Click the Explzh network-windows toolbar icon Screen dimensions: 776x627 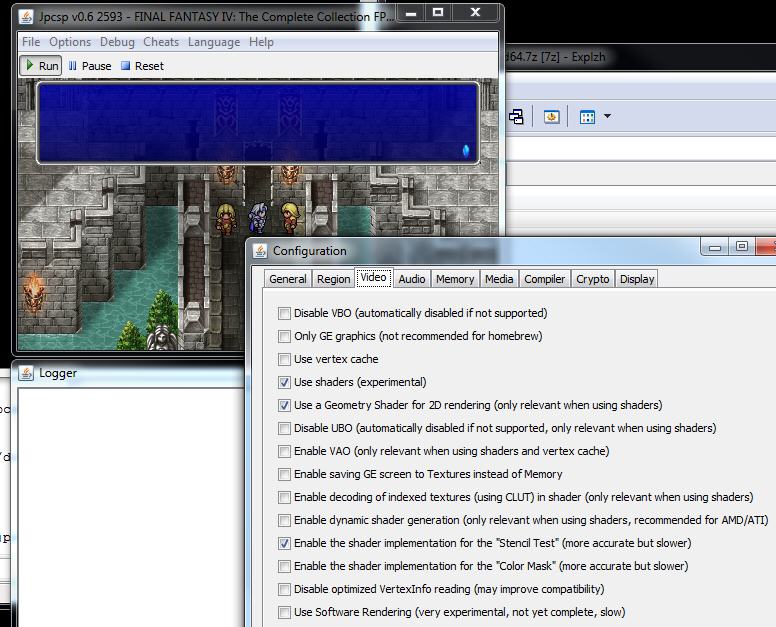[516, 117]
